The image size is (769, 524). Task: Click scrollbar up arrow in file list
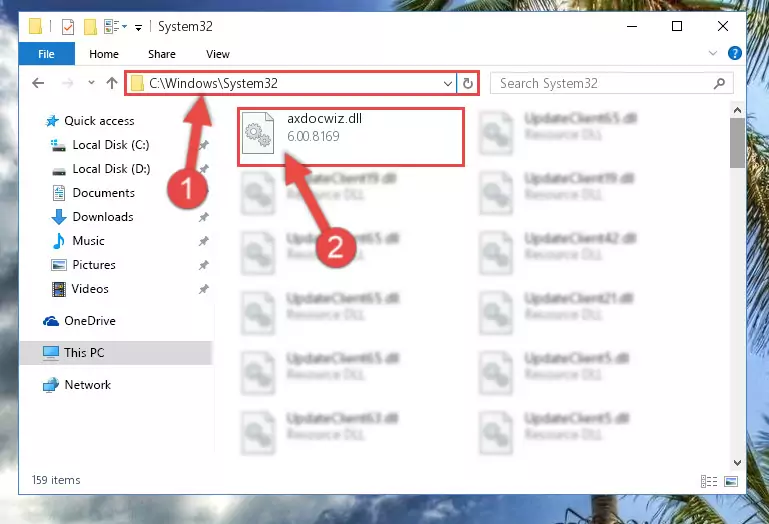pyautogui.click(x=737, y=110)
